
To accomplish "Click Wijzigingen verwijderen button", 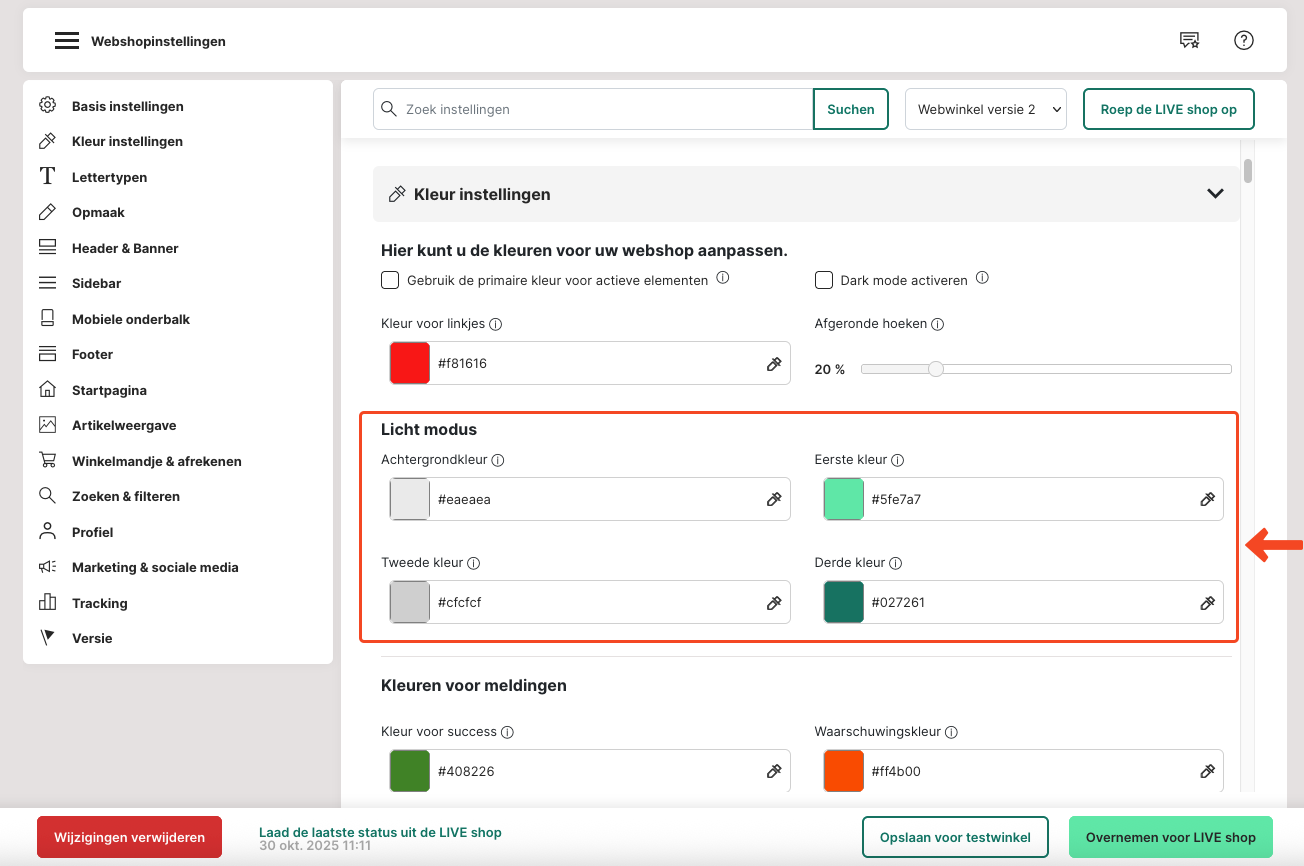I will (129, 838).
